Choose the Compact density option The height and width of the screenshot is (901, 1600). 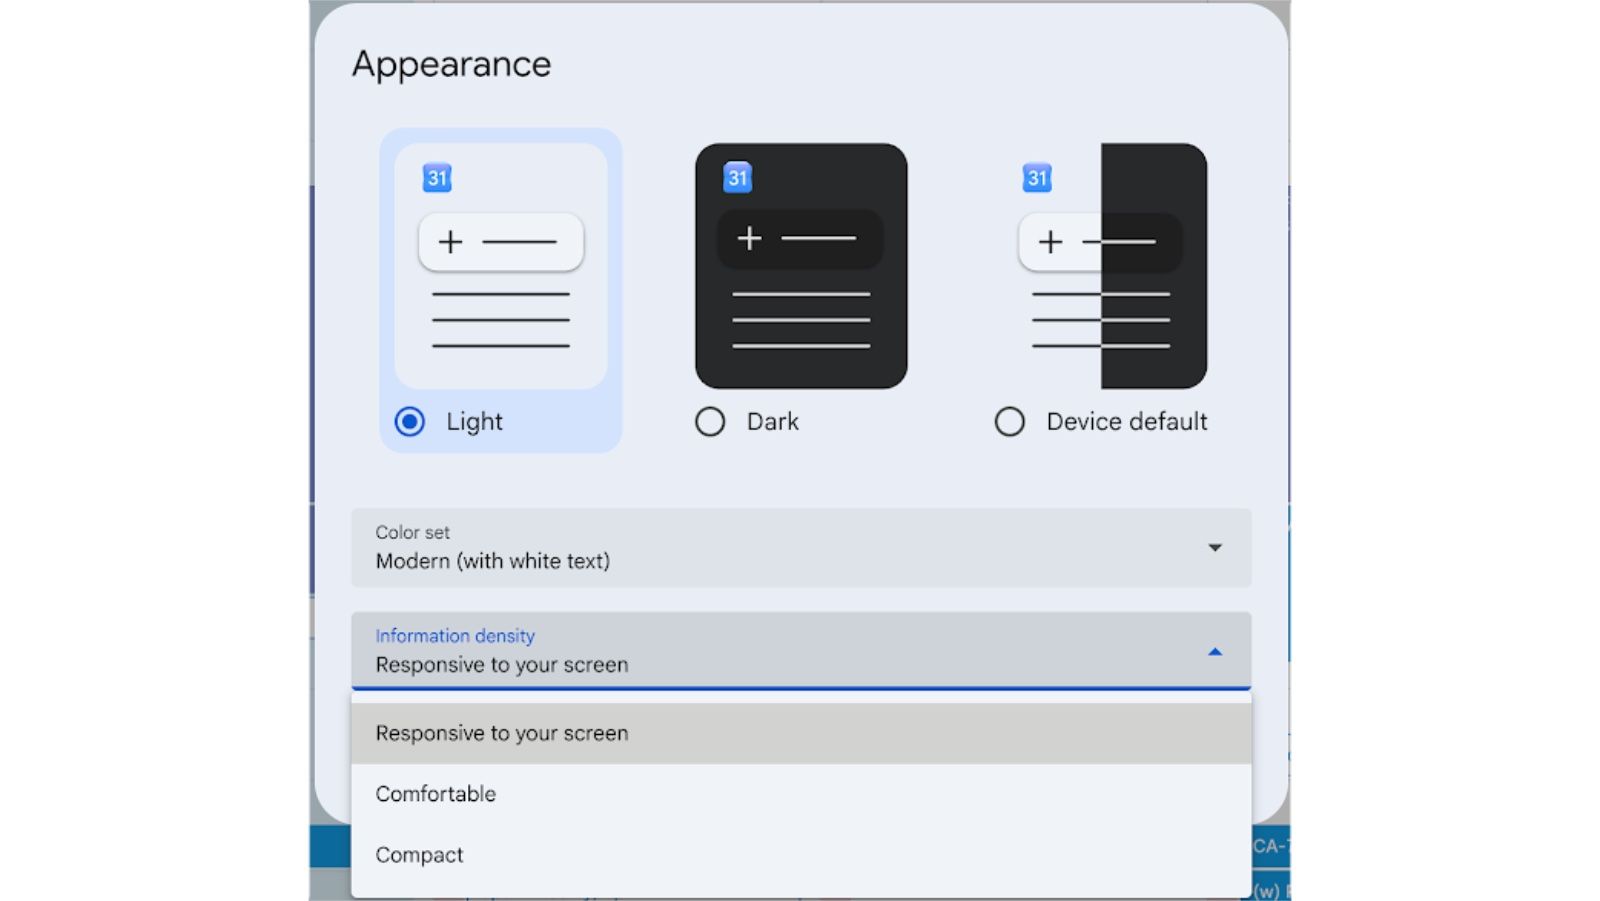click(801, 855)
